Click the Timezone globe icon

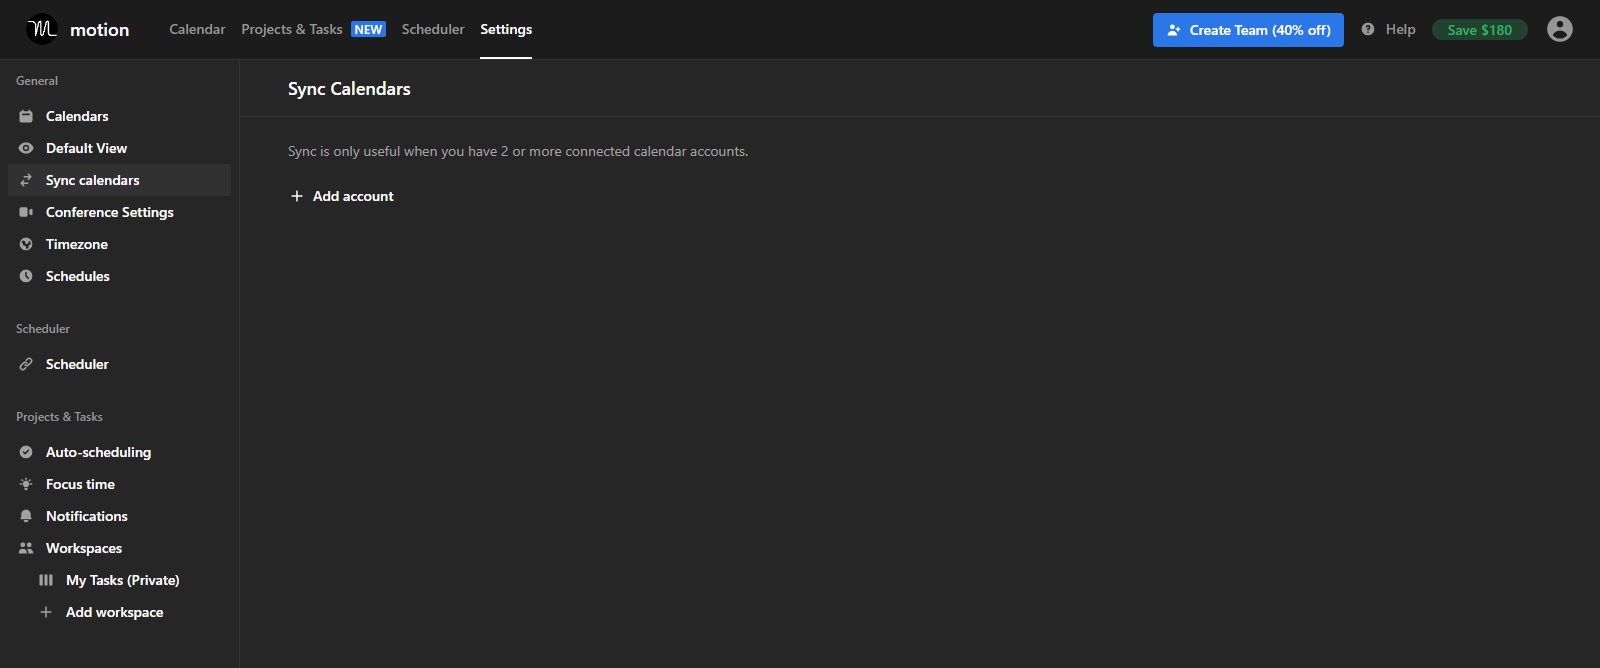26,244
